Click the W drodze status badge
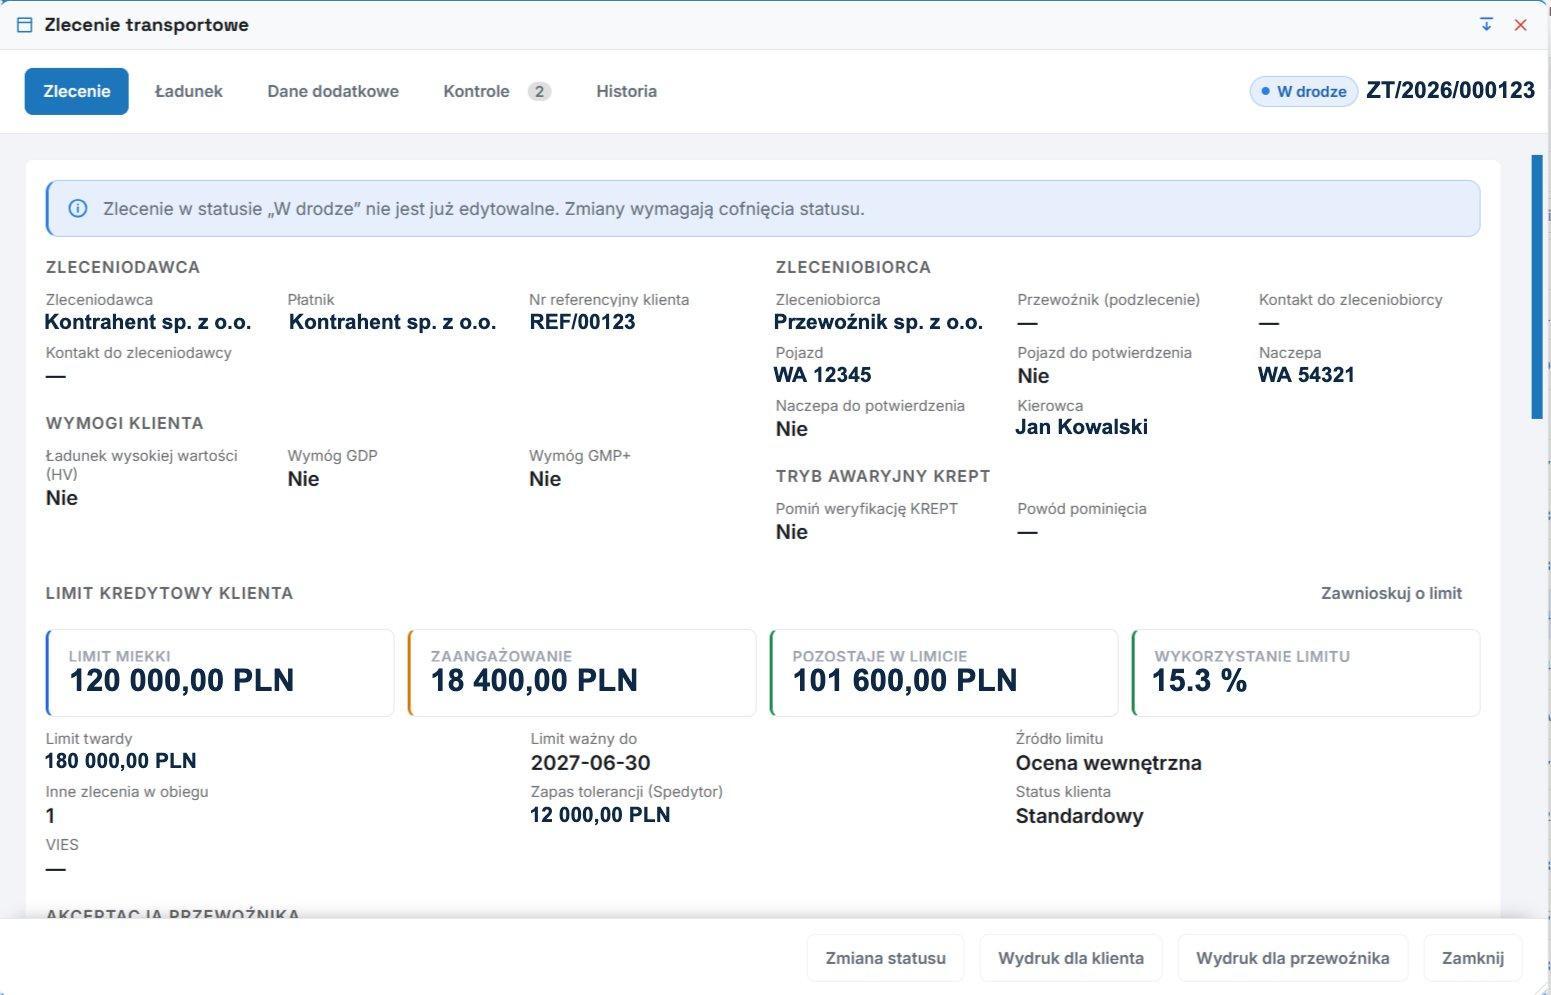 click(x=1303, y=91)
